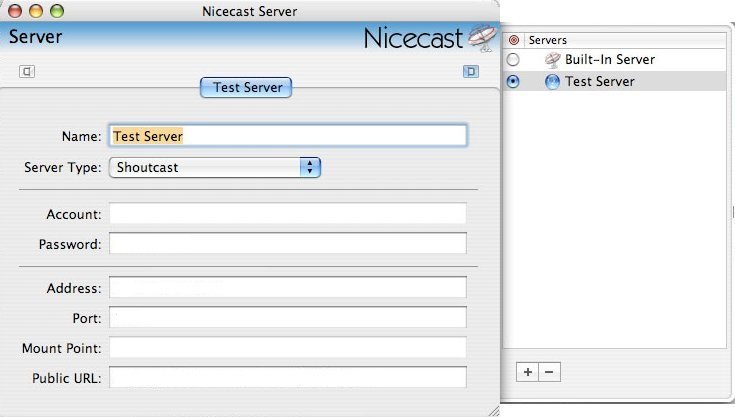Click the left drawer toggle icon
Screen dimensions: 735x417
point(27,72)
